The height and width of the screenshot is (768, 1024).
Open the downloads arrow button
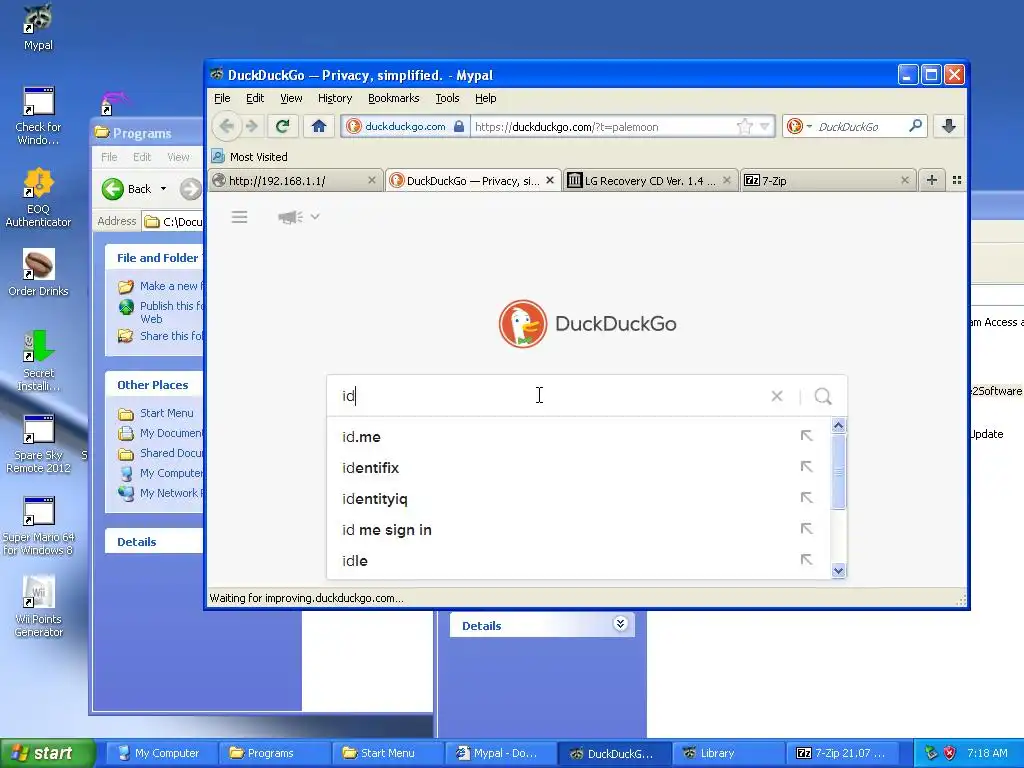coord(949,126)
